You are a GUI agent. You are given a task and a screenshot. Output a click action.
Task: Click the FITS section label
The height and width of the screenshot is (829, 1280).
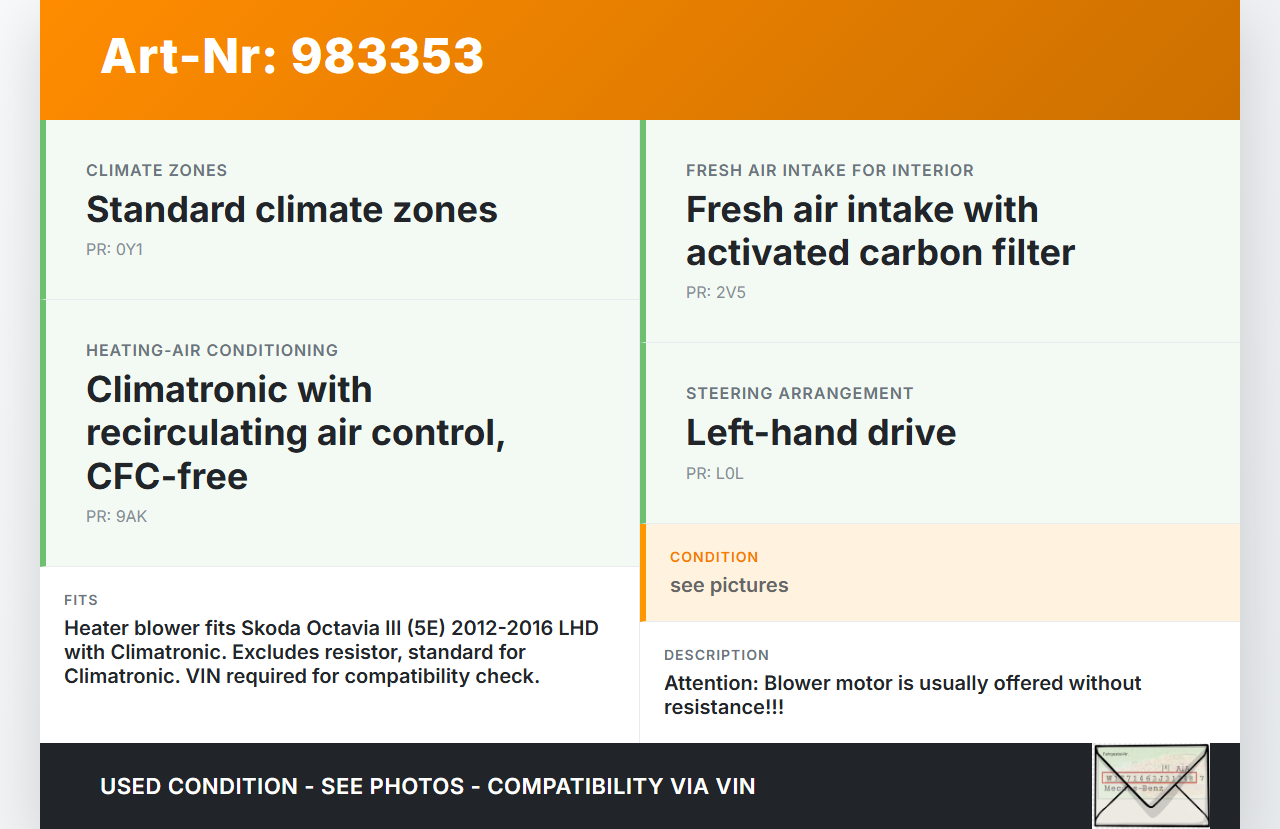(x=81, y=601)
